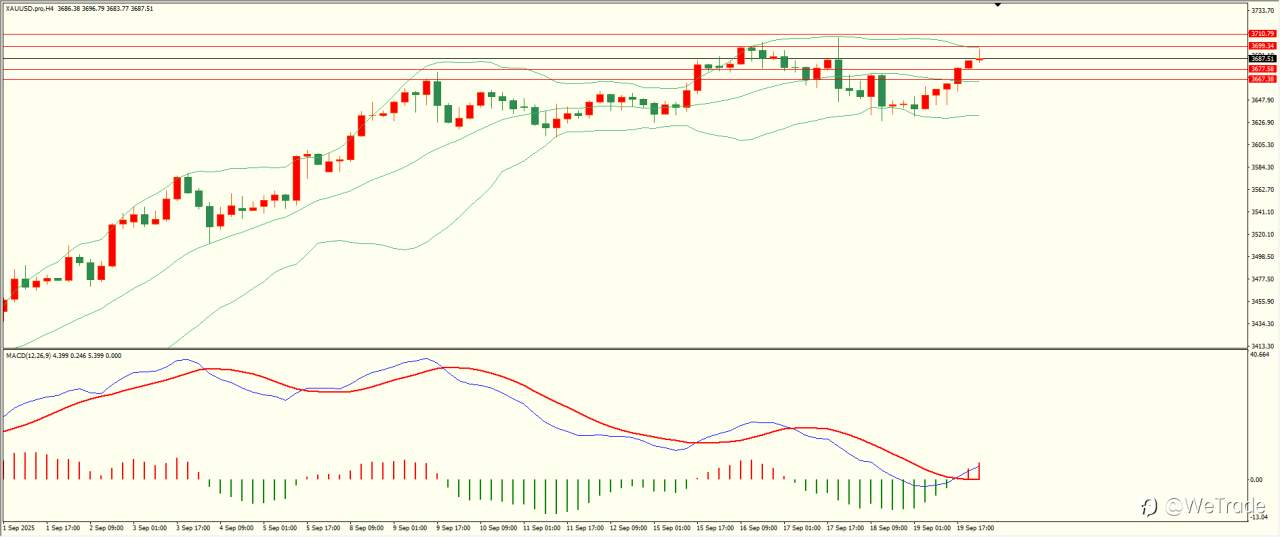Click the 3647.90 value on the price axis
Viewport: 1280px width, 537px height.
point(1263,100)
